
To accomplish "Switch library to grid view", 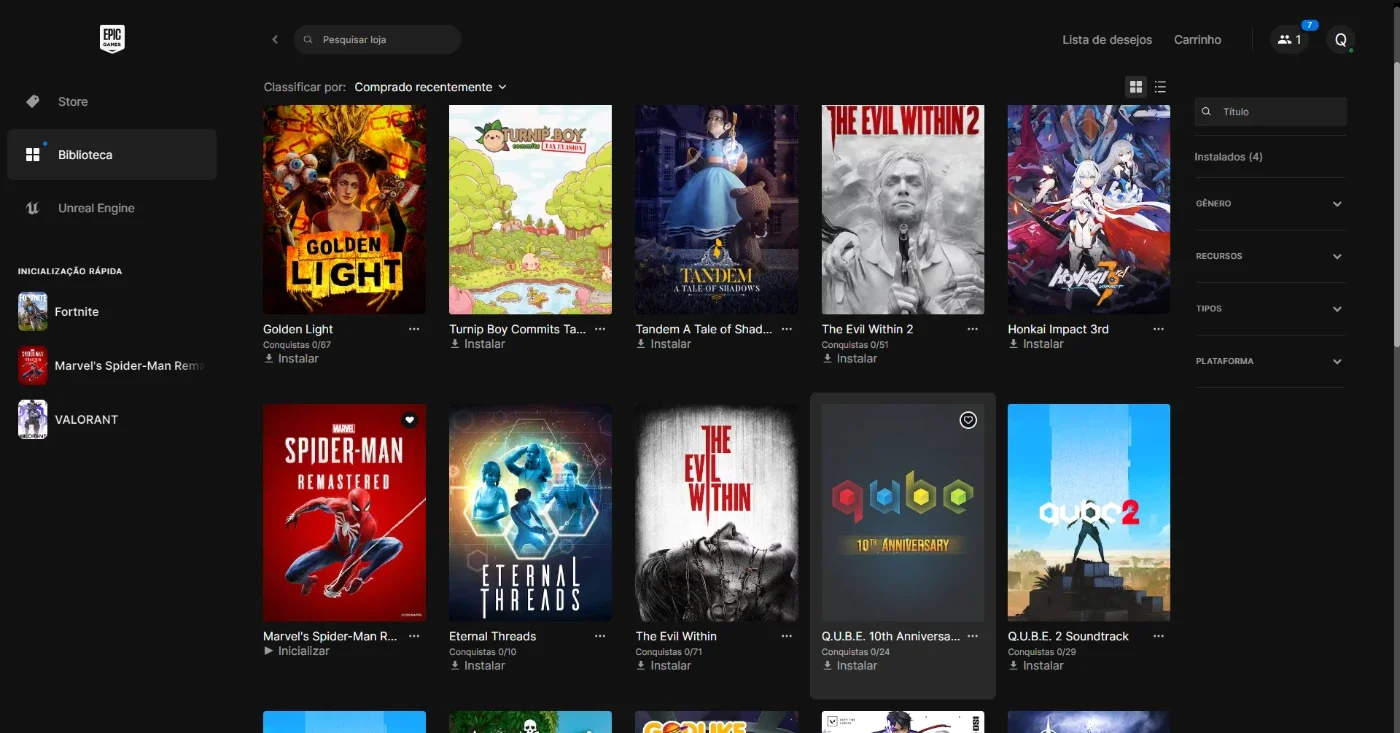I will coord(1136,87).
